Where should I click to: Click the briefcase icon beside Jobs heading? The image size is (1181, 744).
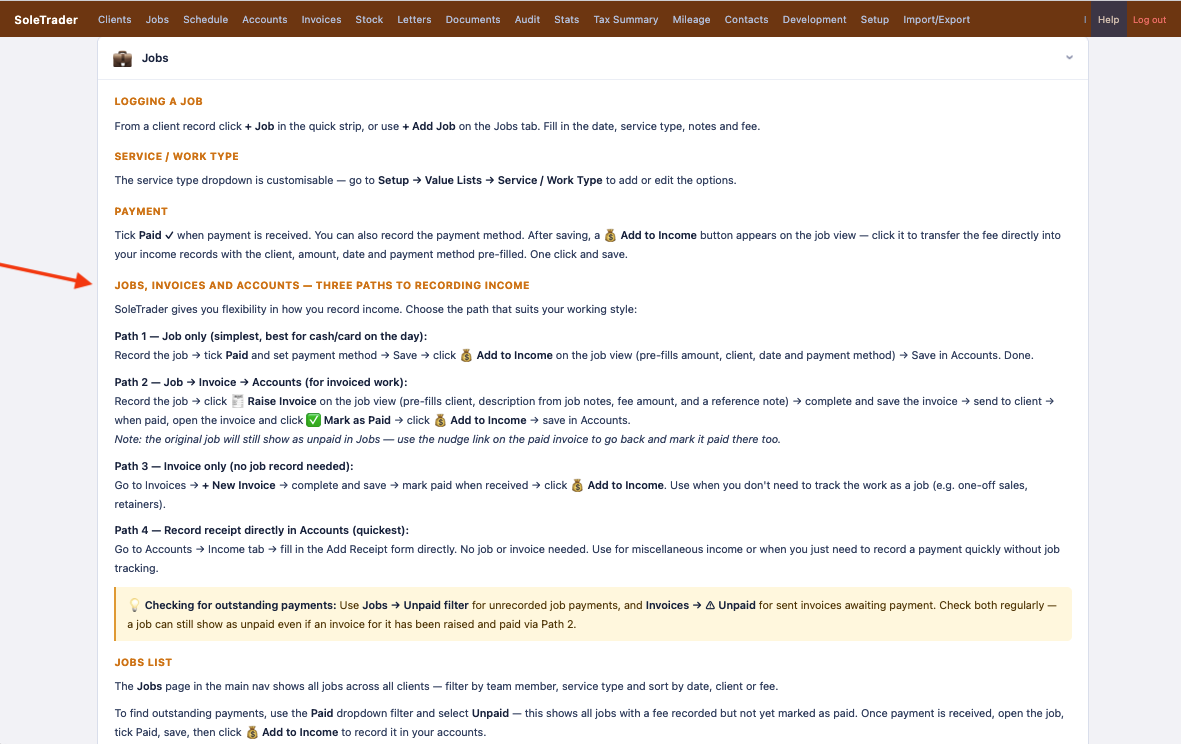coord(122,58)
